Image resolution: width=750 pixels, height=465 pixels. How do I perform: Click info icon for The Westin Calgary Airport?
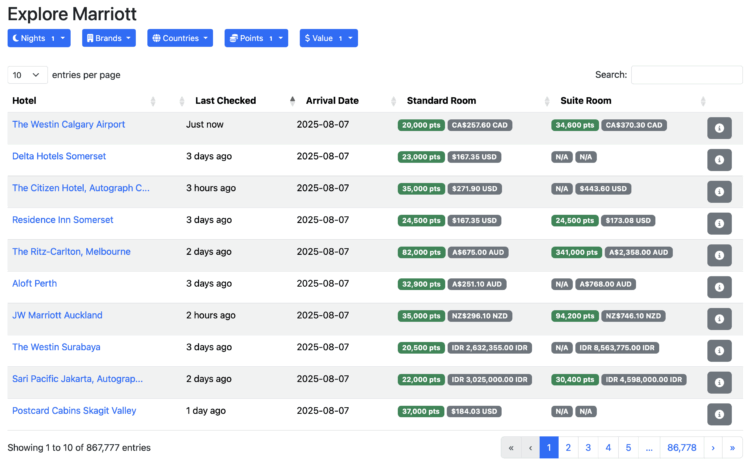click(720, 128)
